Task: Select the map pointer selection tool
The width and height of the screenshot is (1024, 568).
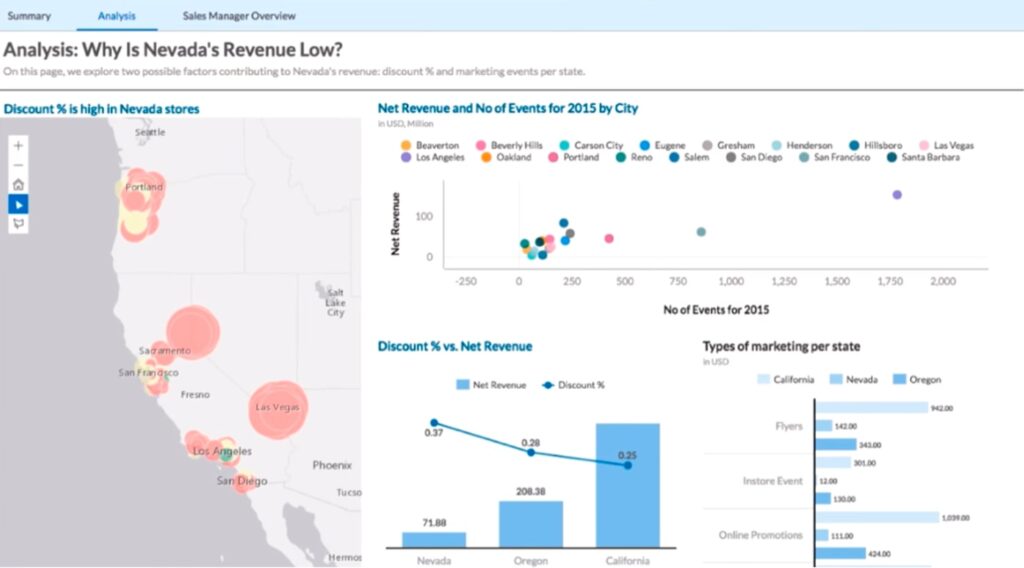Action: click(x=18, y=204)
